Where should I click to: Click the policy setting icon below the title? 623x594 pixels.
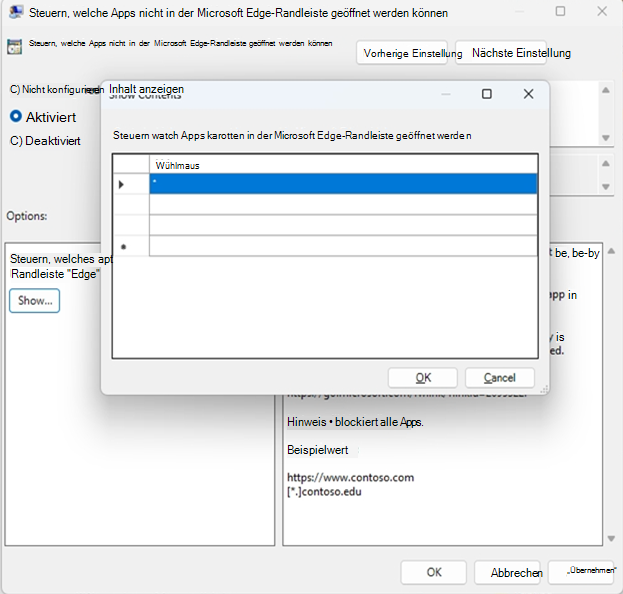[x=14, y=47]
